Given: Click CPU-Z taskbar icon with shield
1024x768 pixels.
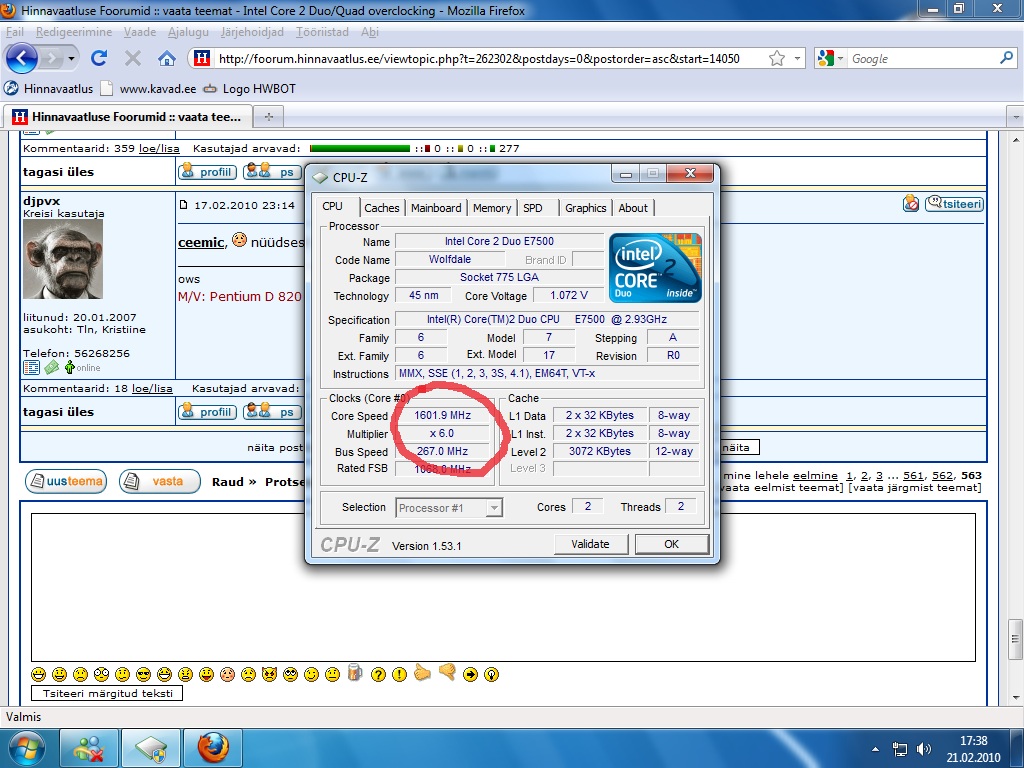Looking at the screenshot, I should (151, 748).
